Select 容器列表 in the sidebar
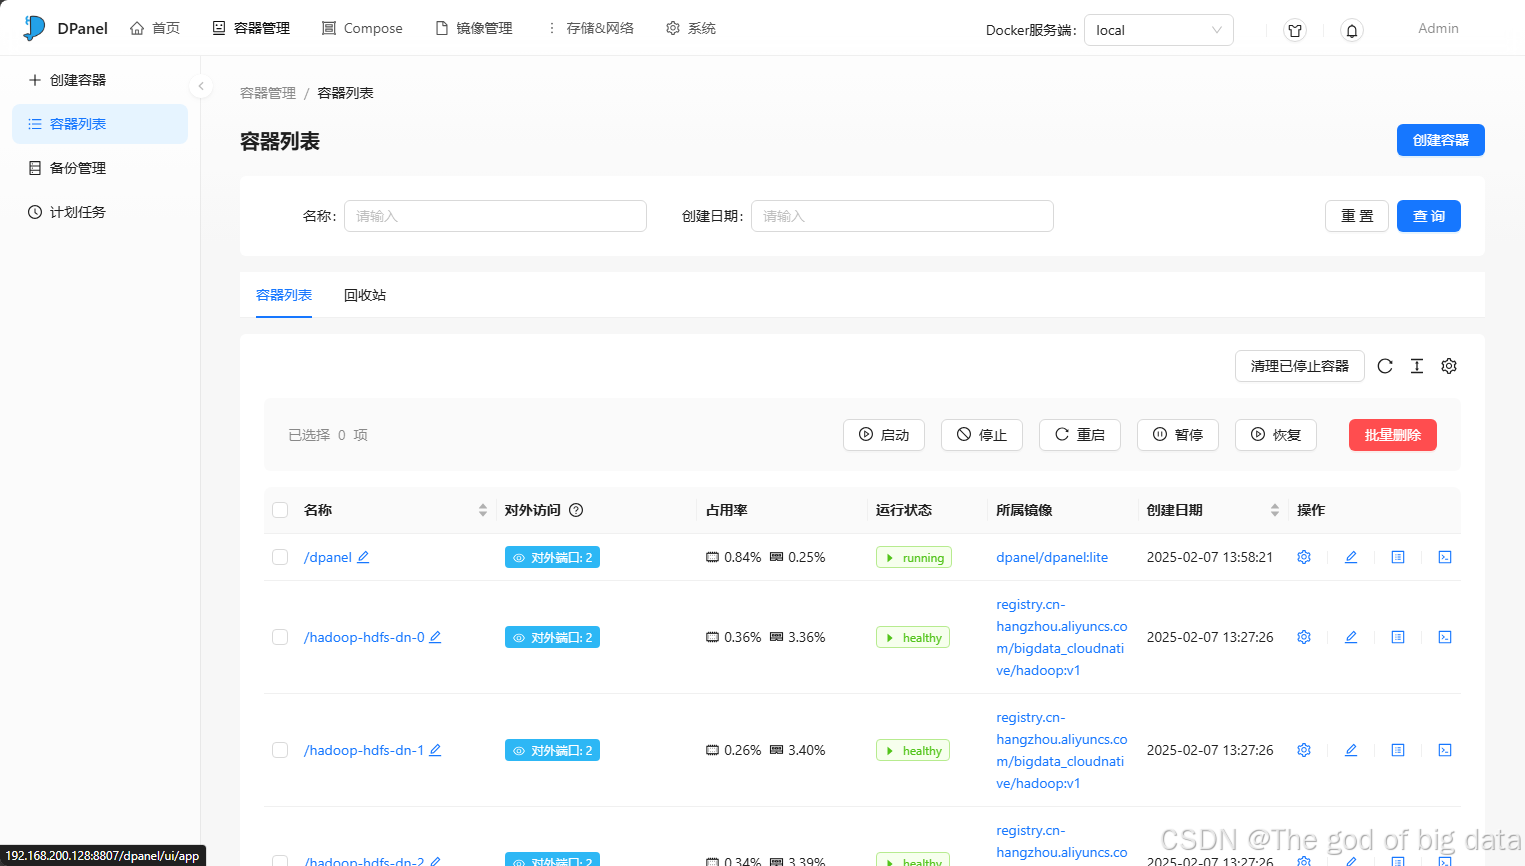1525x866 pixels. (x=100, y=124)
